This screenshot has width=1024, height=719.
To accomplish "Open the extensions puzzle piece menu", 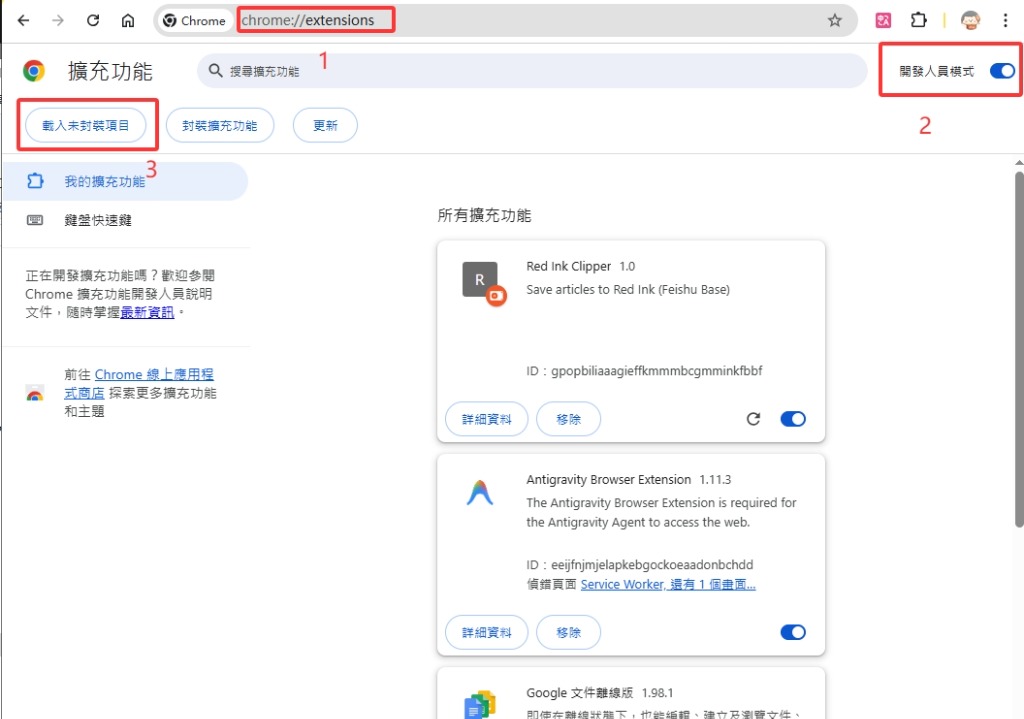I will click(918, 20).
